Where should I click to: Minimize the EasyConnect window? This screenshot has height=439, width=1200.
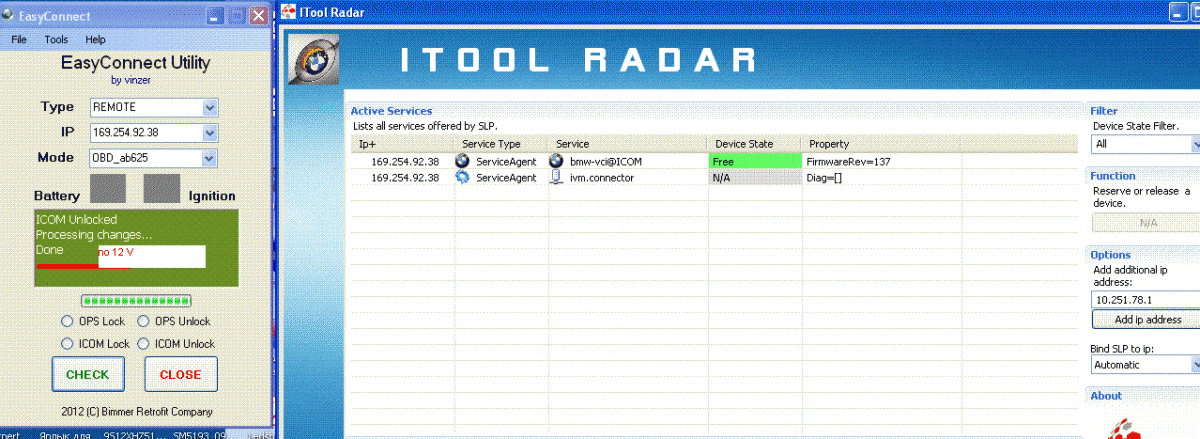point(215,16)
